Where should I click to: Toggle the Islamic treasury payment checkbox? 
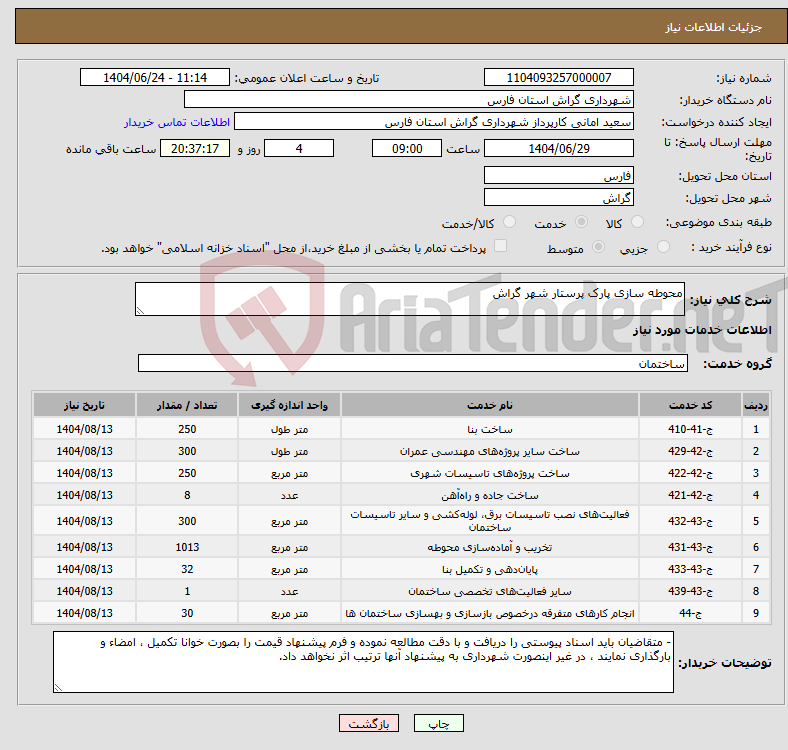501,246
